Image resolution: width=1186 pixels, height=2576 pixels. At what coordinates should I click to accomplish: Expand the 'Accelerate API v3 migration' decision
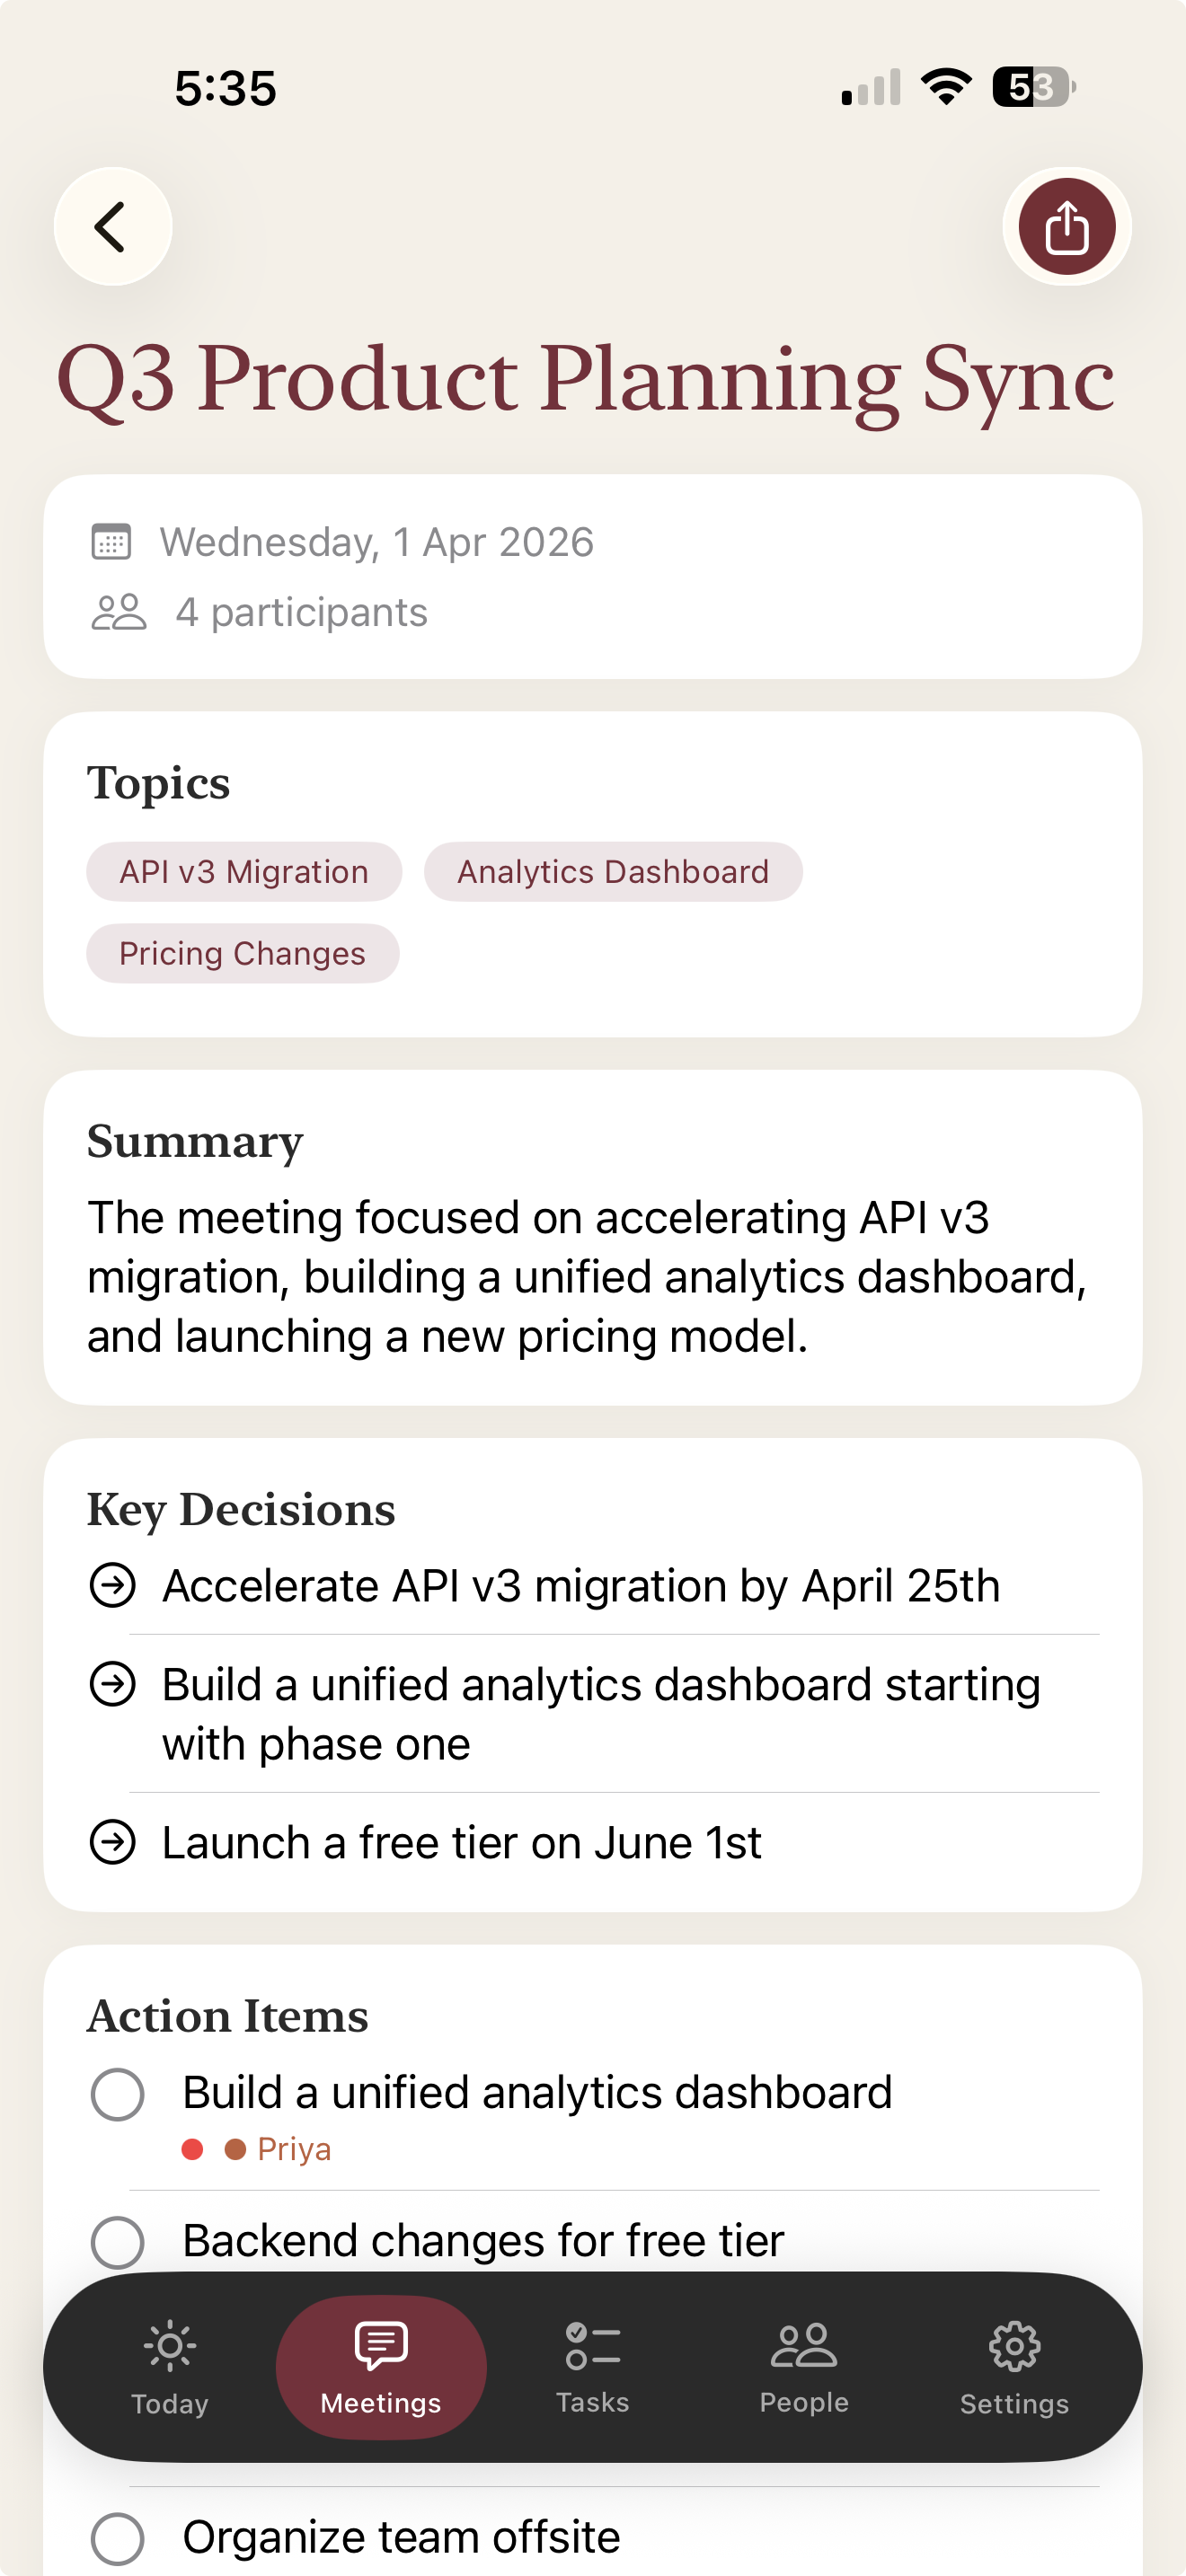click(115, 1585)
